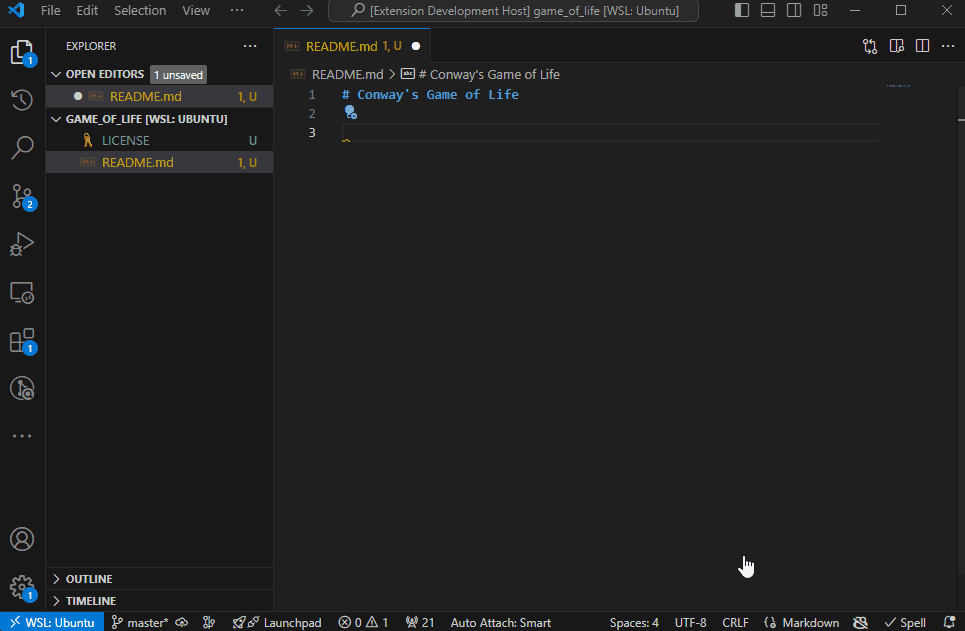Screen dimensions: 965x631
Task: Open the Run and Debug view
Action: point(22,244)
